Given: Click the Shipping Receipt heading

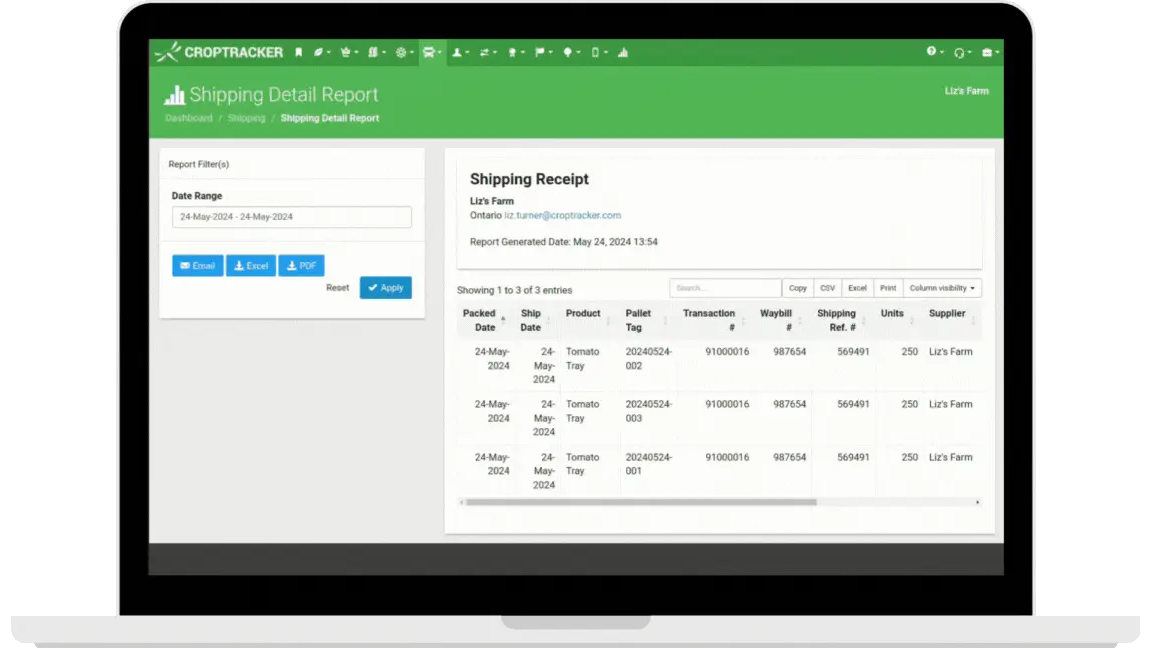Looking at the screenshot, I should coord(529,179).
